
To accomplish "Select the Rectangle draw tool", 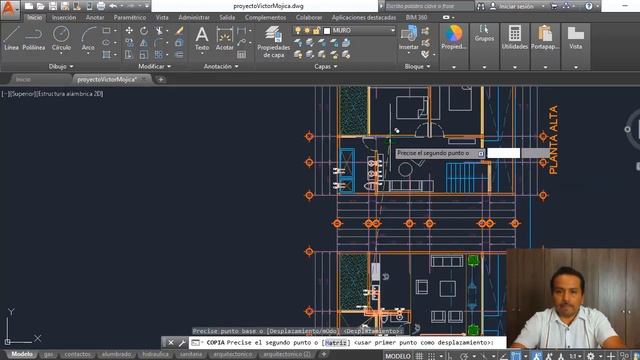I will [107, 31].
